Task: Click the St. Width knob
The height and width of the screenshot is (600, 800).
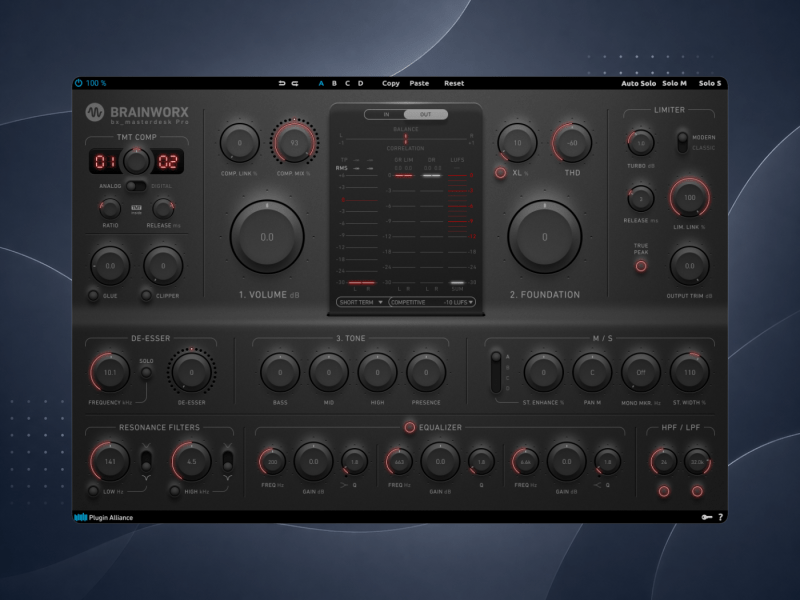Action: (x=689, y=372)
